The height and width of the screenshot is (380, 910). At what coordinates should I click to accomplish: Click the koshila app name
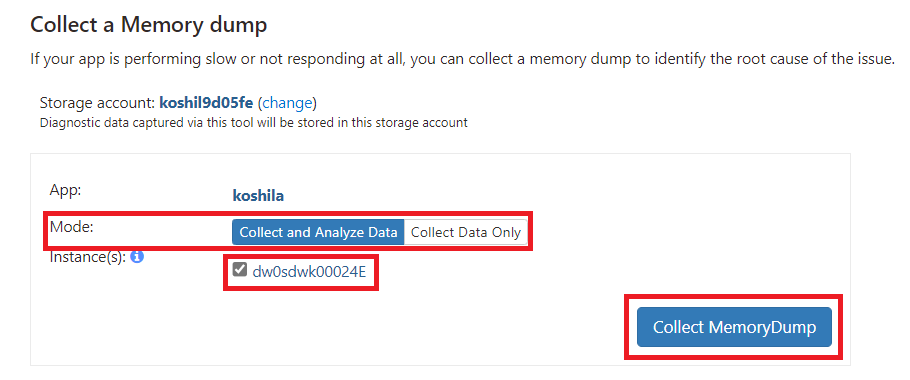coord(258,196)
